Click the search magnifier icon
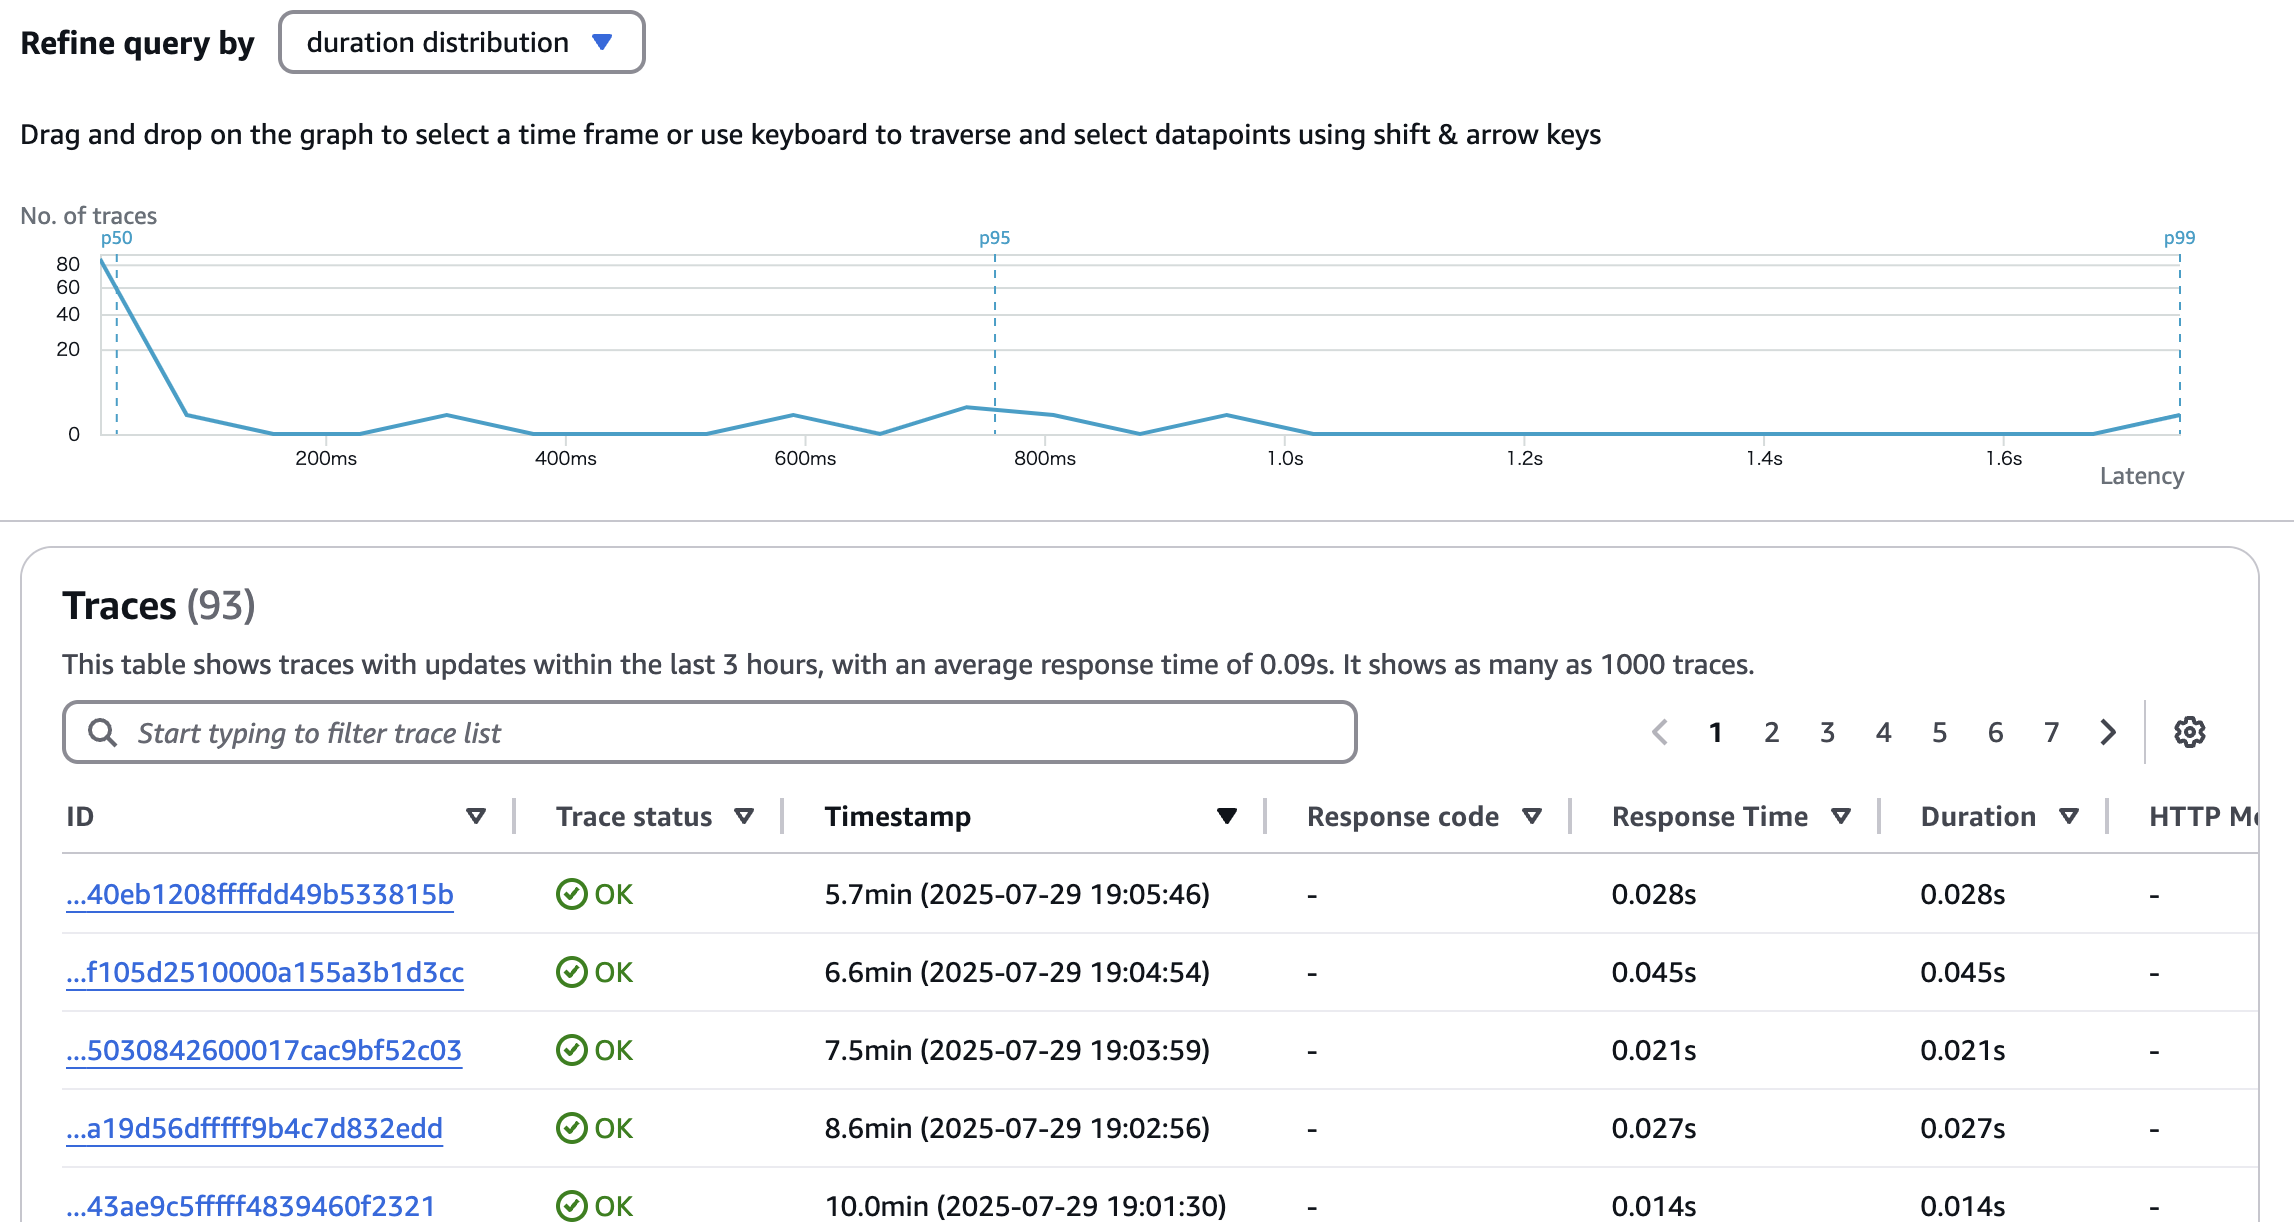This screenshot has height=1222, width=2294. pyautogui.click(x=101, y=732)
